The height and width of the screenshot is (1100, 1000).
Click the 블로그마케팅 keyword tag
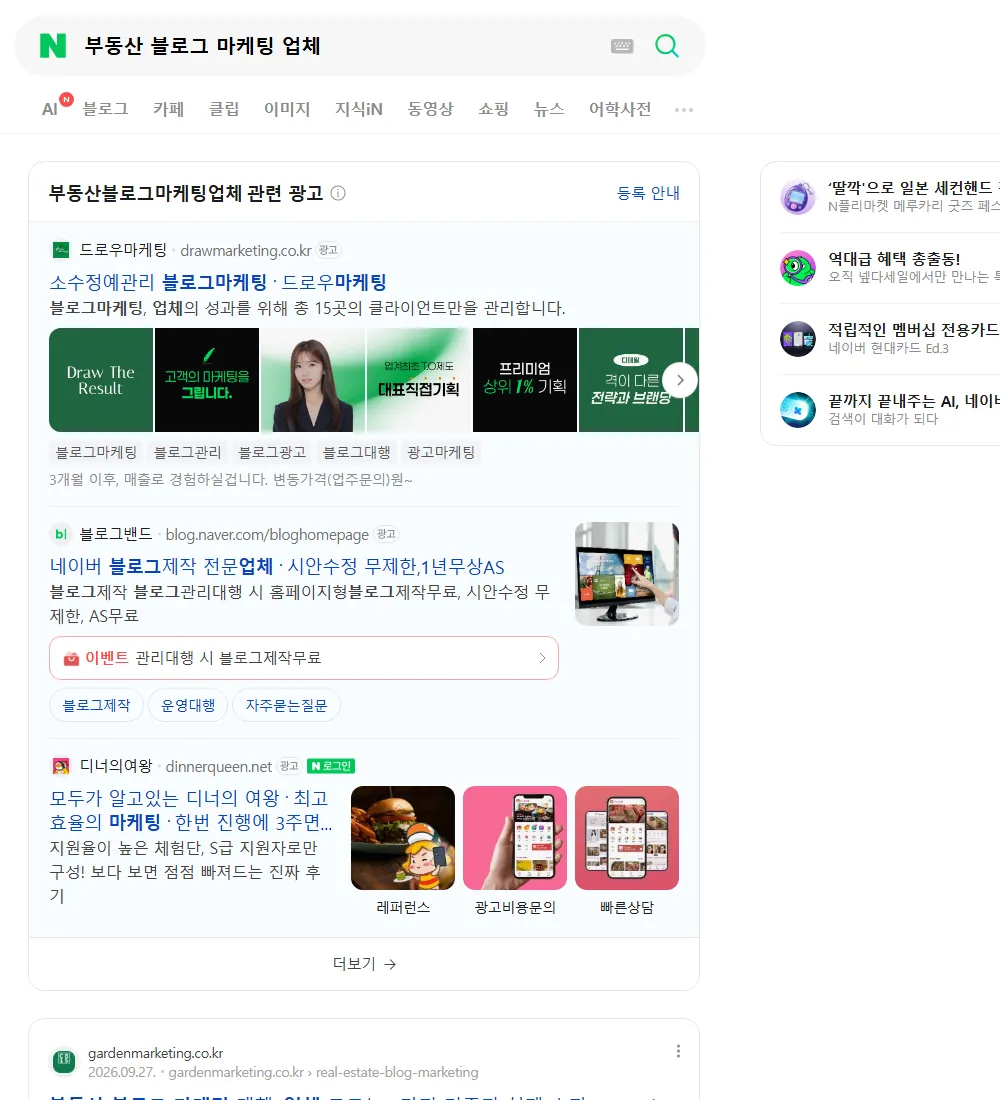[96, 452]
